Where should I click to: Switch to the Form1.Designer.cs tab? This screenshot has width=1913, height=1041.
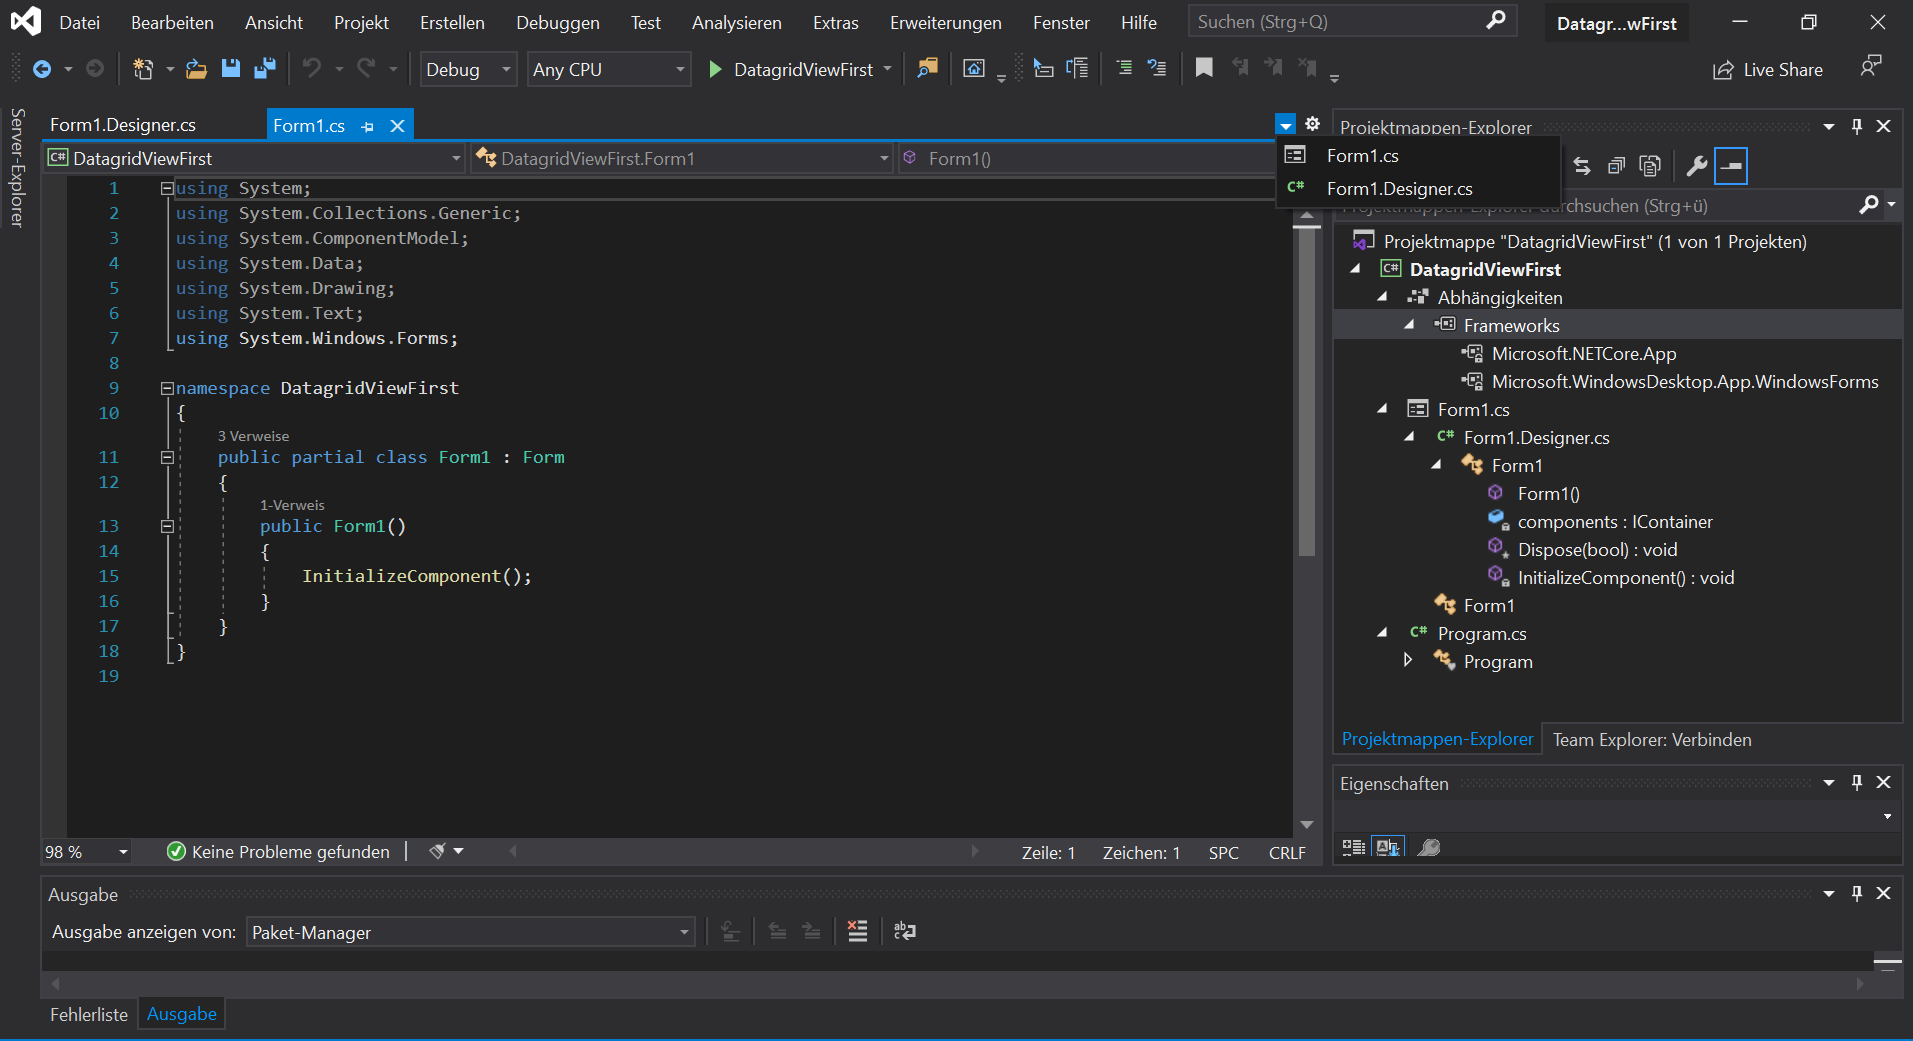(122, 124)
